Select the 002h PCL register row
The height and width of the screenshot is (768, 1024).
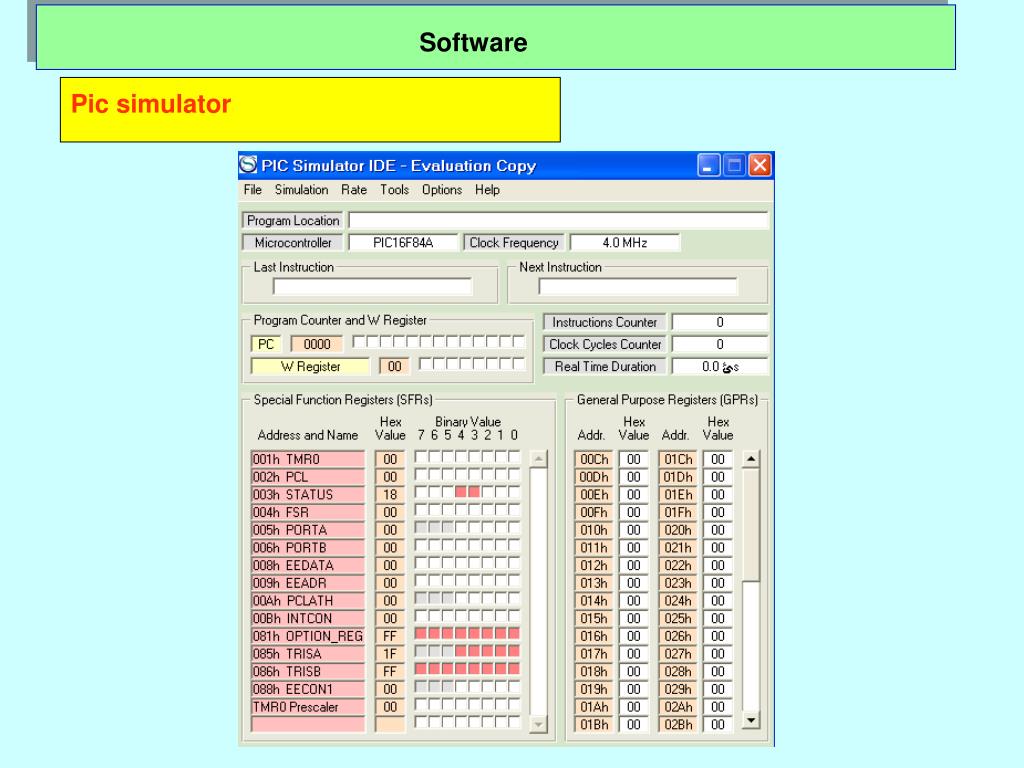pos(308,477)
